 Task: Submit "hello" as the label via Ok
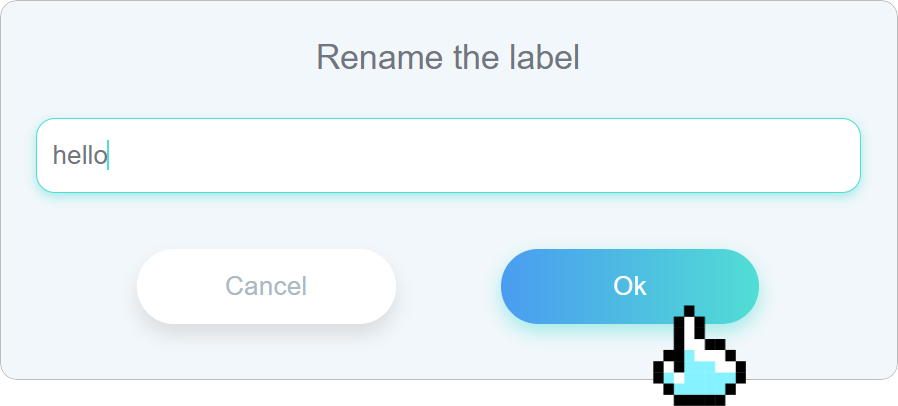pyautogui.click(x=629, y=286)
